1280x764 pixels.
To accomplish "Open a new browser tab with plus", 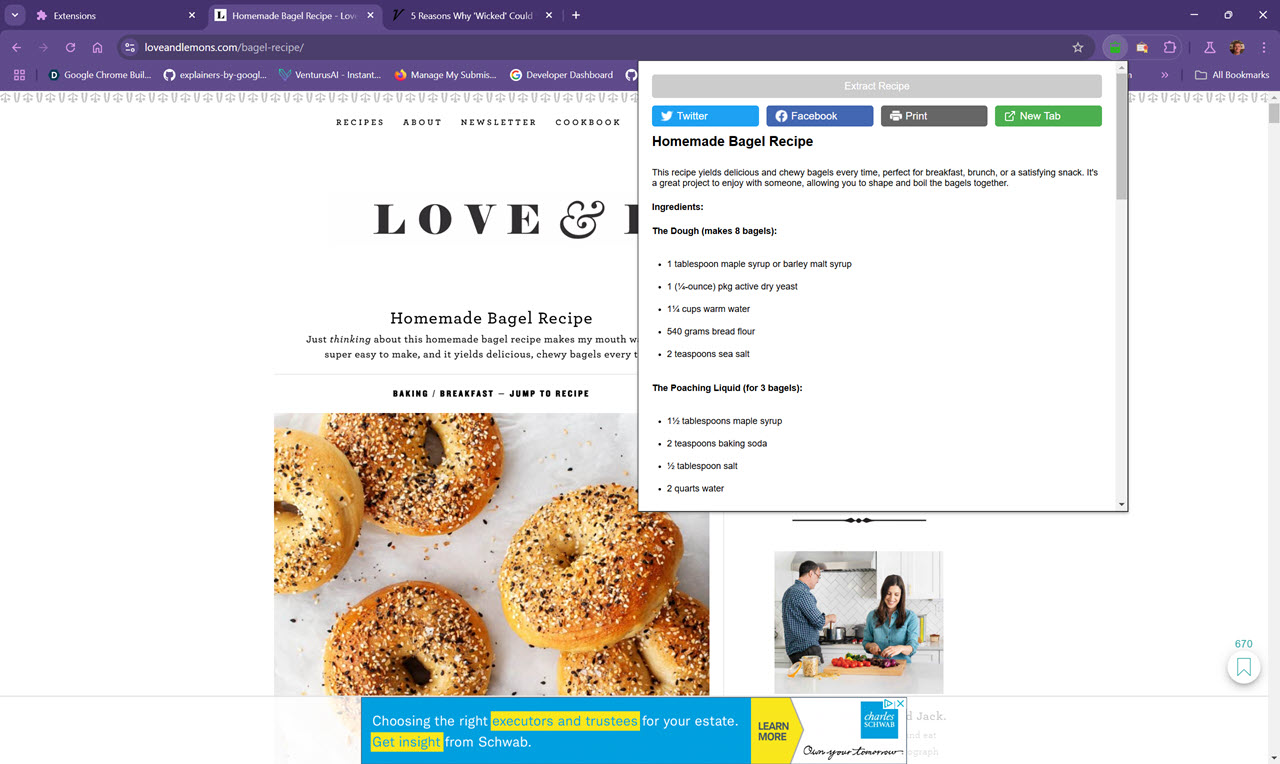I will coord(576,15).
